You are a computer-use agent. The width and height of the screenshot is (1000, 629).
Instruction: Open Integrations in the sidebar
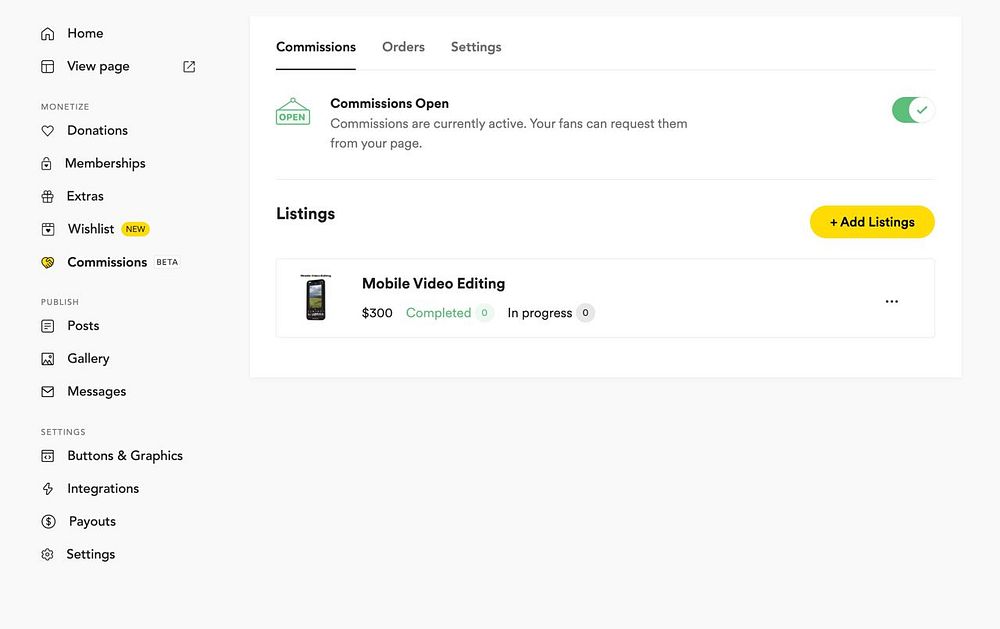(103, 489)
